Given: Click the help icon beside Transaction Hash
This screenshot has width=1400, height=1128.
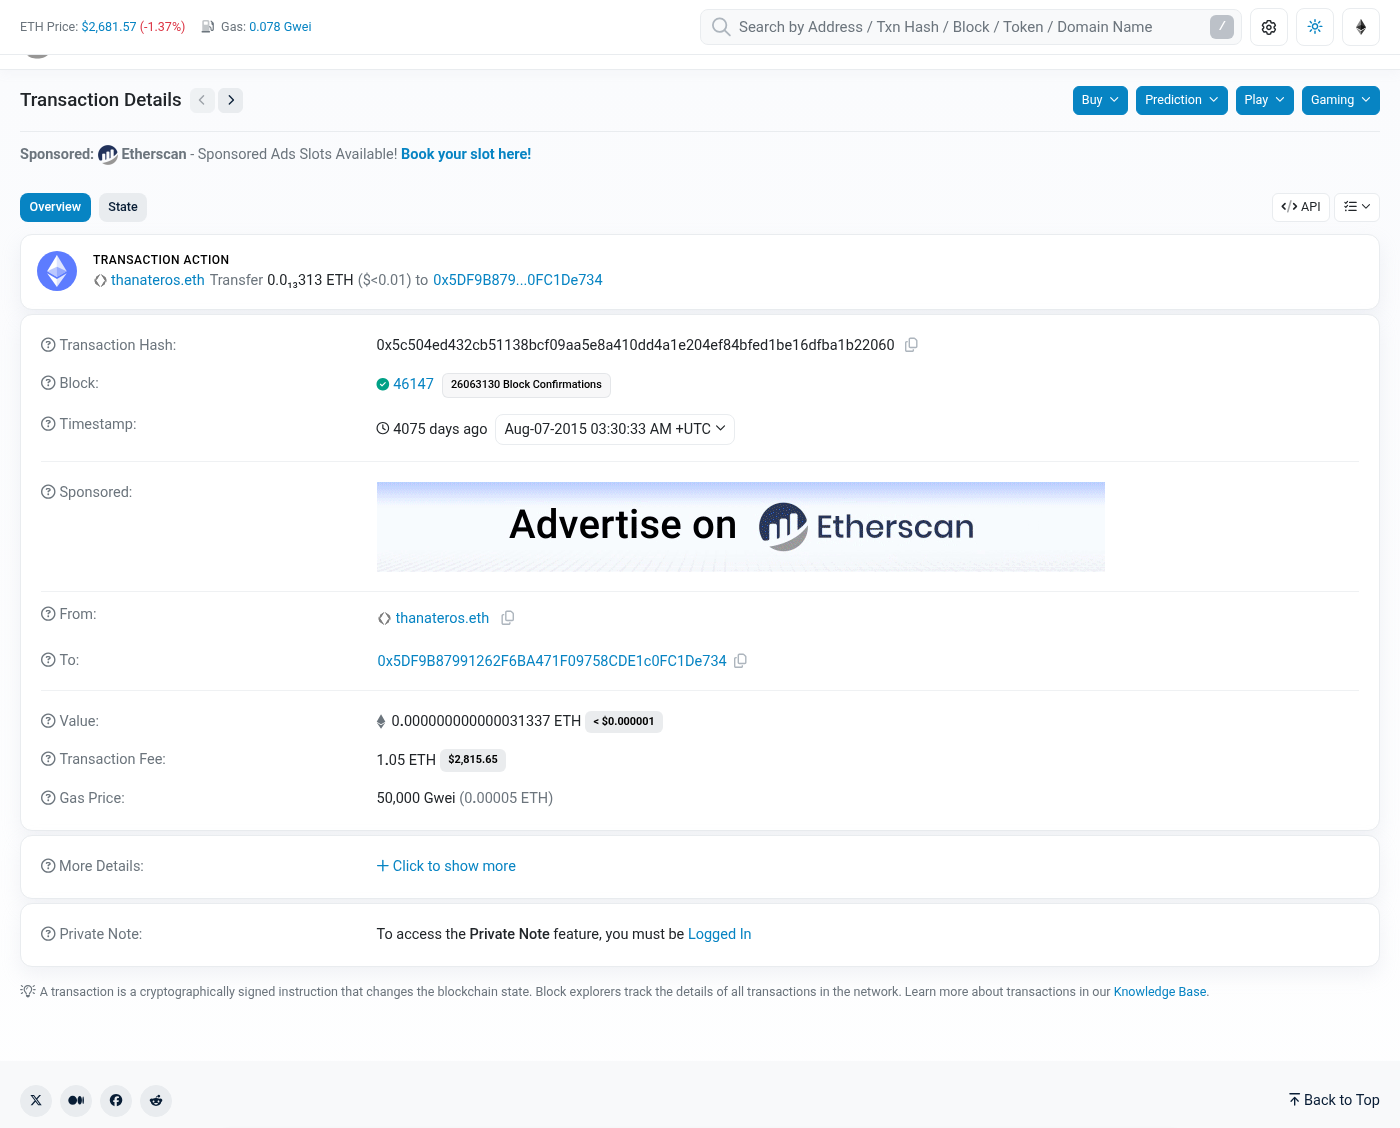Looking at the screenshot, I should [x=48, y=345].
